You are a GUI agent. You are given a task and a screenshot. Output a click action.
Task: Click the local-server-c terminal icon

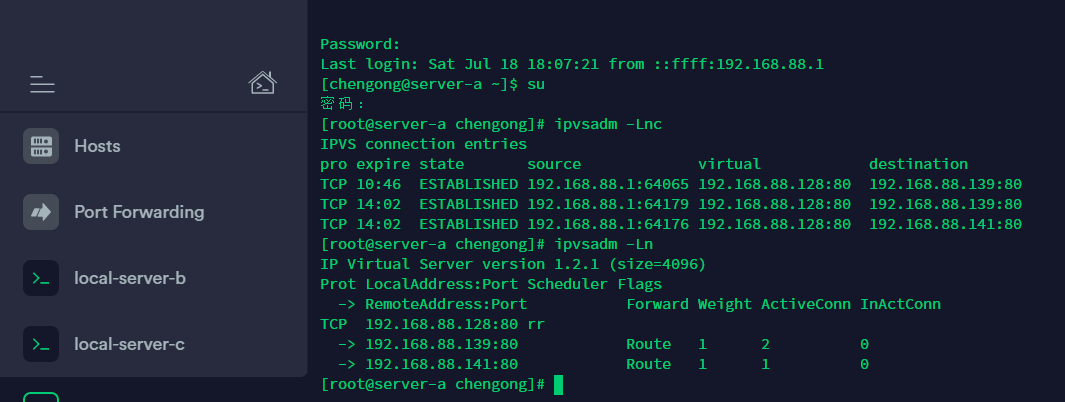click(41, 344)
